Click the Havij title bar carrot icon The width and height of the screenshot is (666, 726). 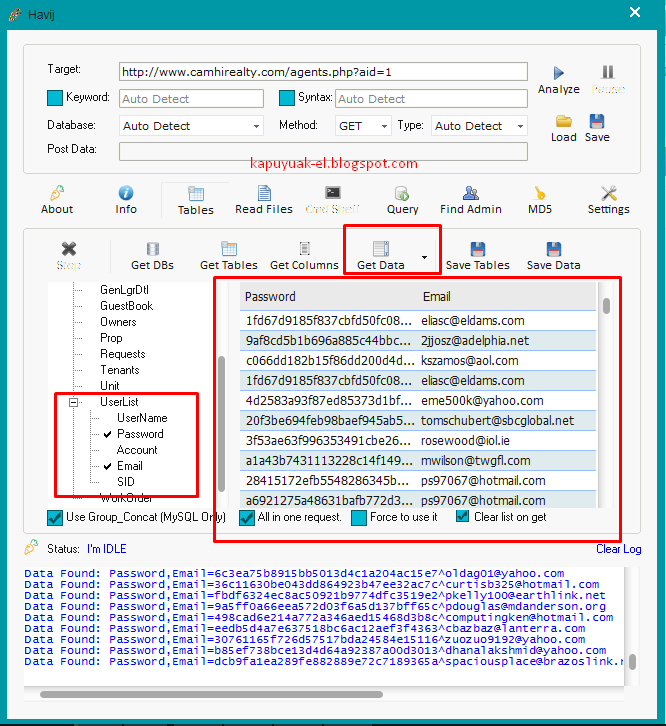pyautogui.click(x=15, y=15)
